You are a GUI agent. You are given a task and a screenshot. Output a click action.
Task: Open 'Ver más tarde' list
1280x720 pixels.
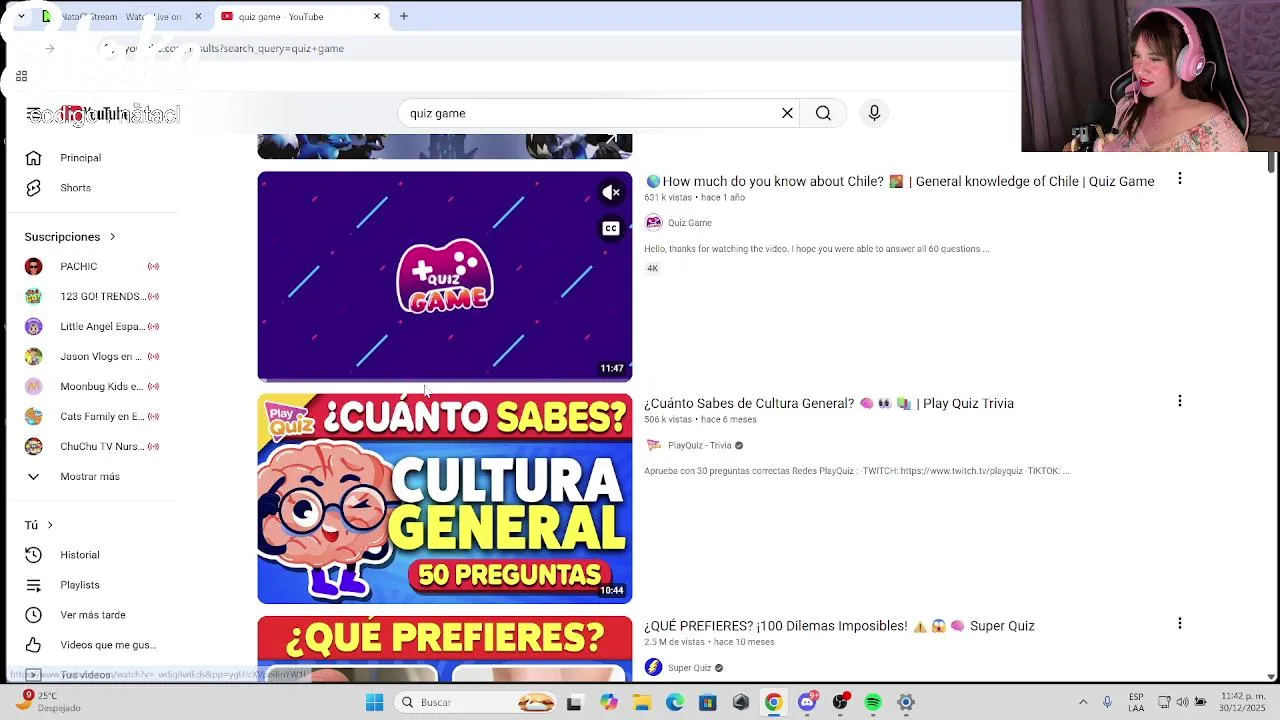[x=92, y=615]
